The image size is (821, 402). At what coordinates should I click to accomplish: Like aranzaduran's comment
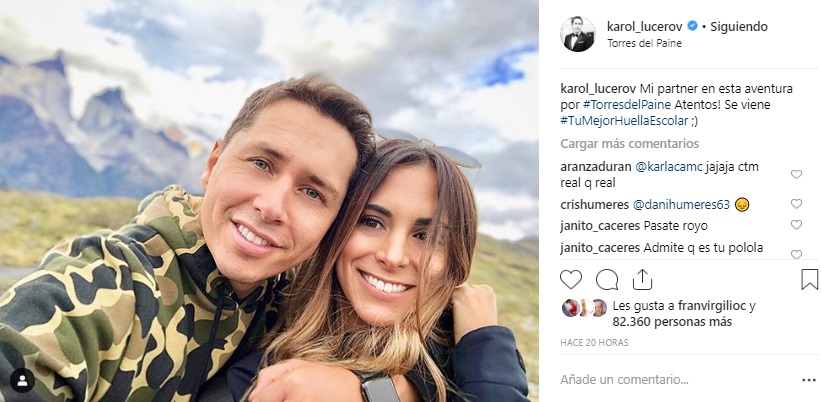pyautogui.click(x=796, y=174)
